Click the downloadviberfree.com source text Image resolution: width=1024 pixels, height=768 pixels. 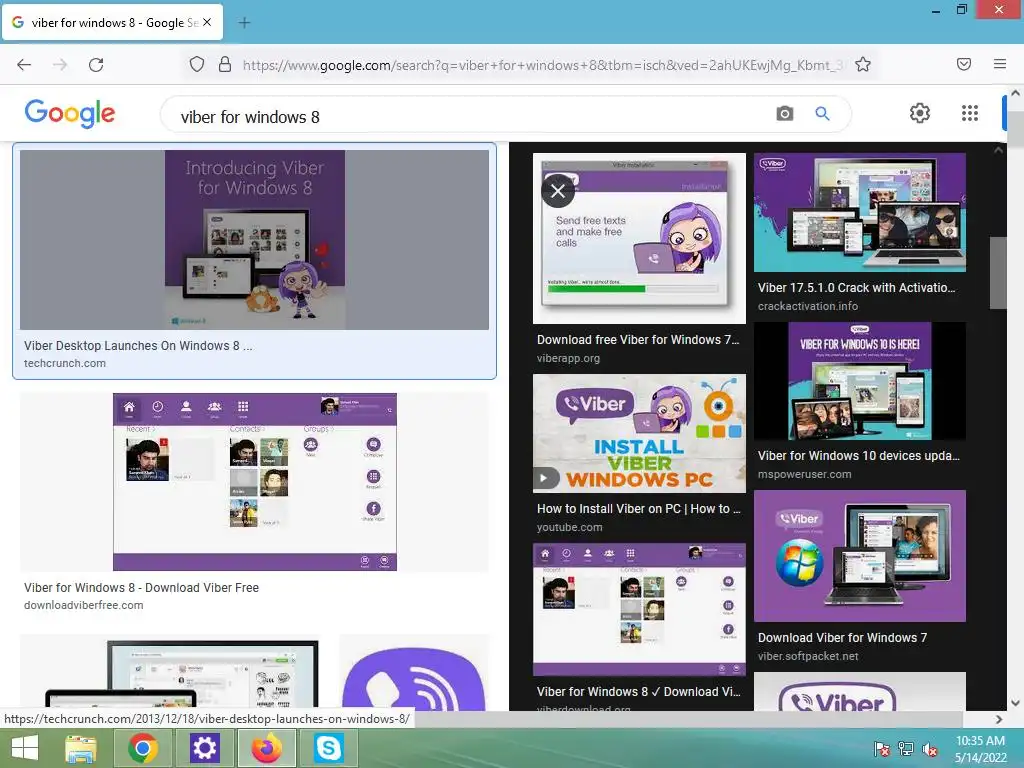(84, 605)
